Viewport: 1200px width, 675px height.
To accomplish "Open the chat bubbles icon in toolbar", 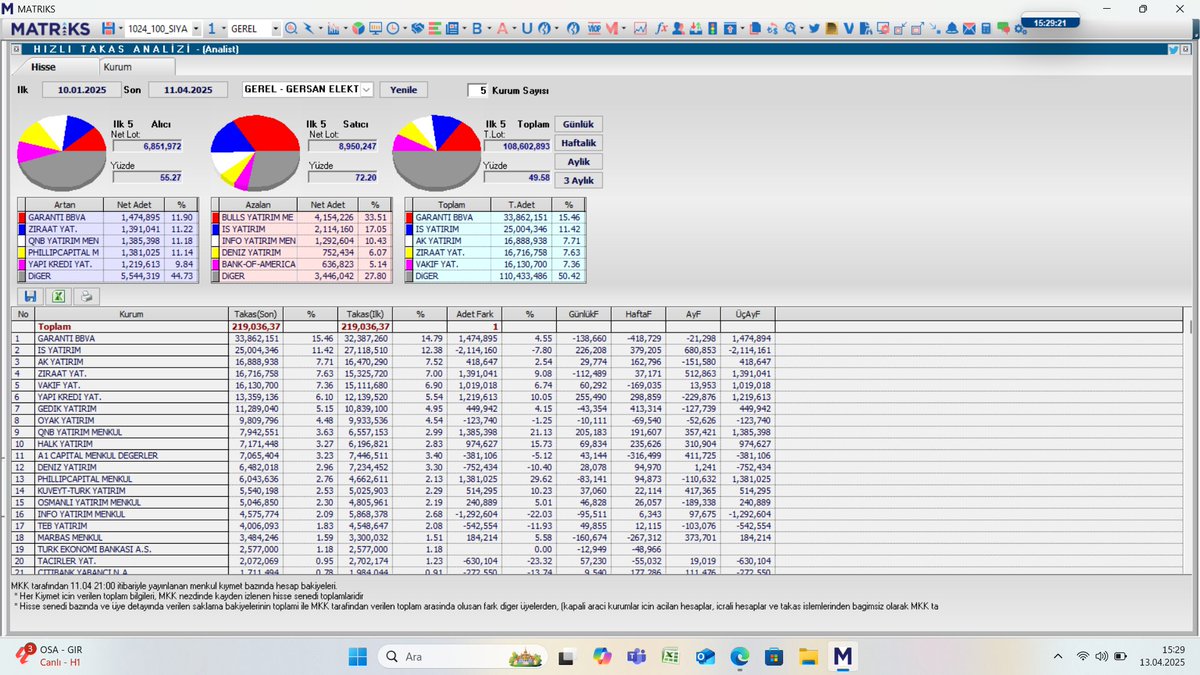I will coord(1003,28).
